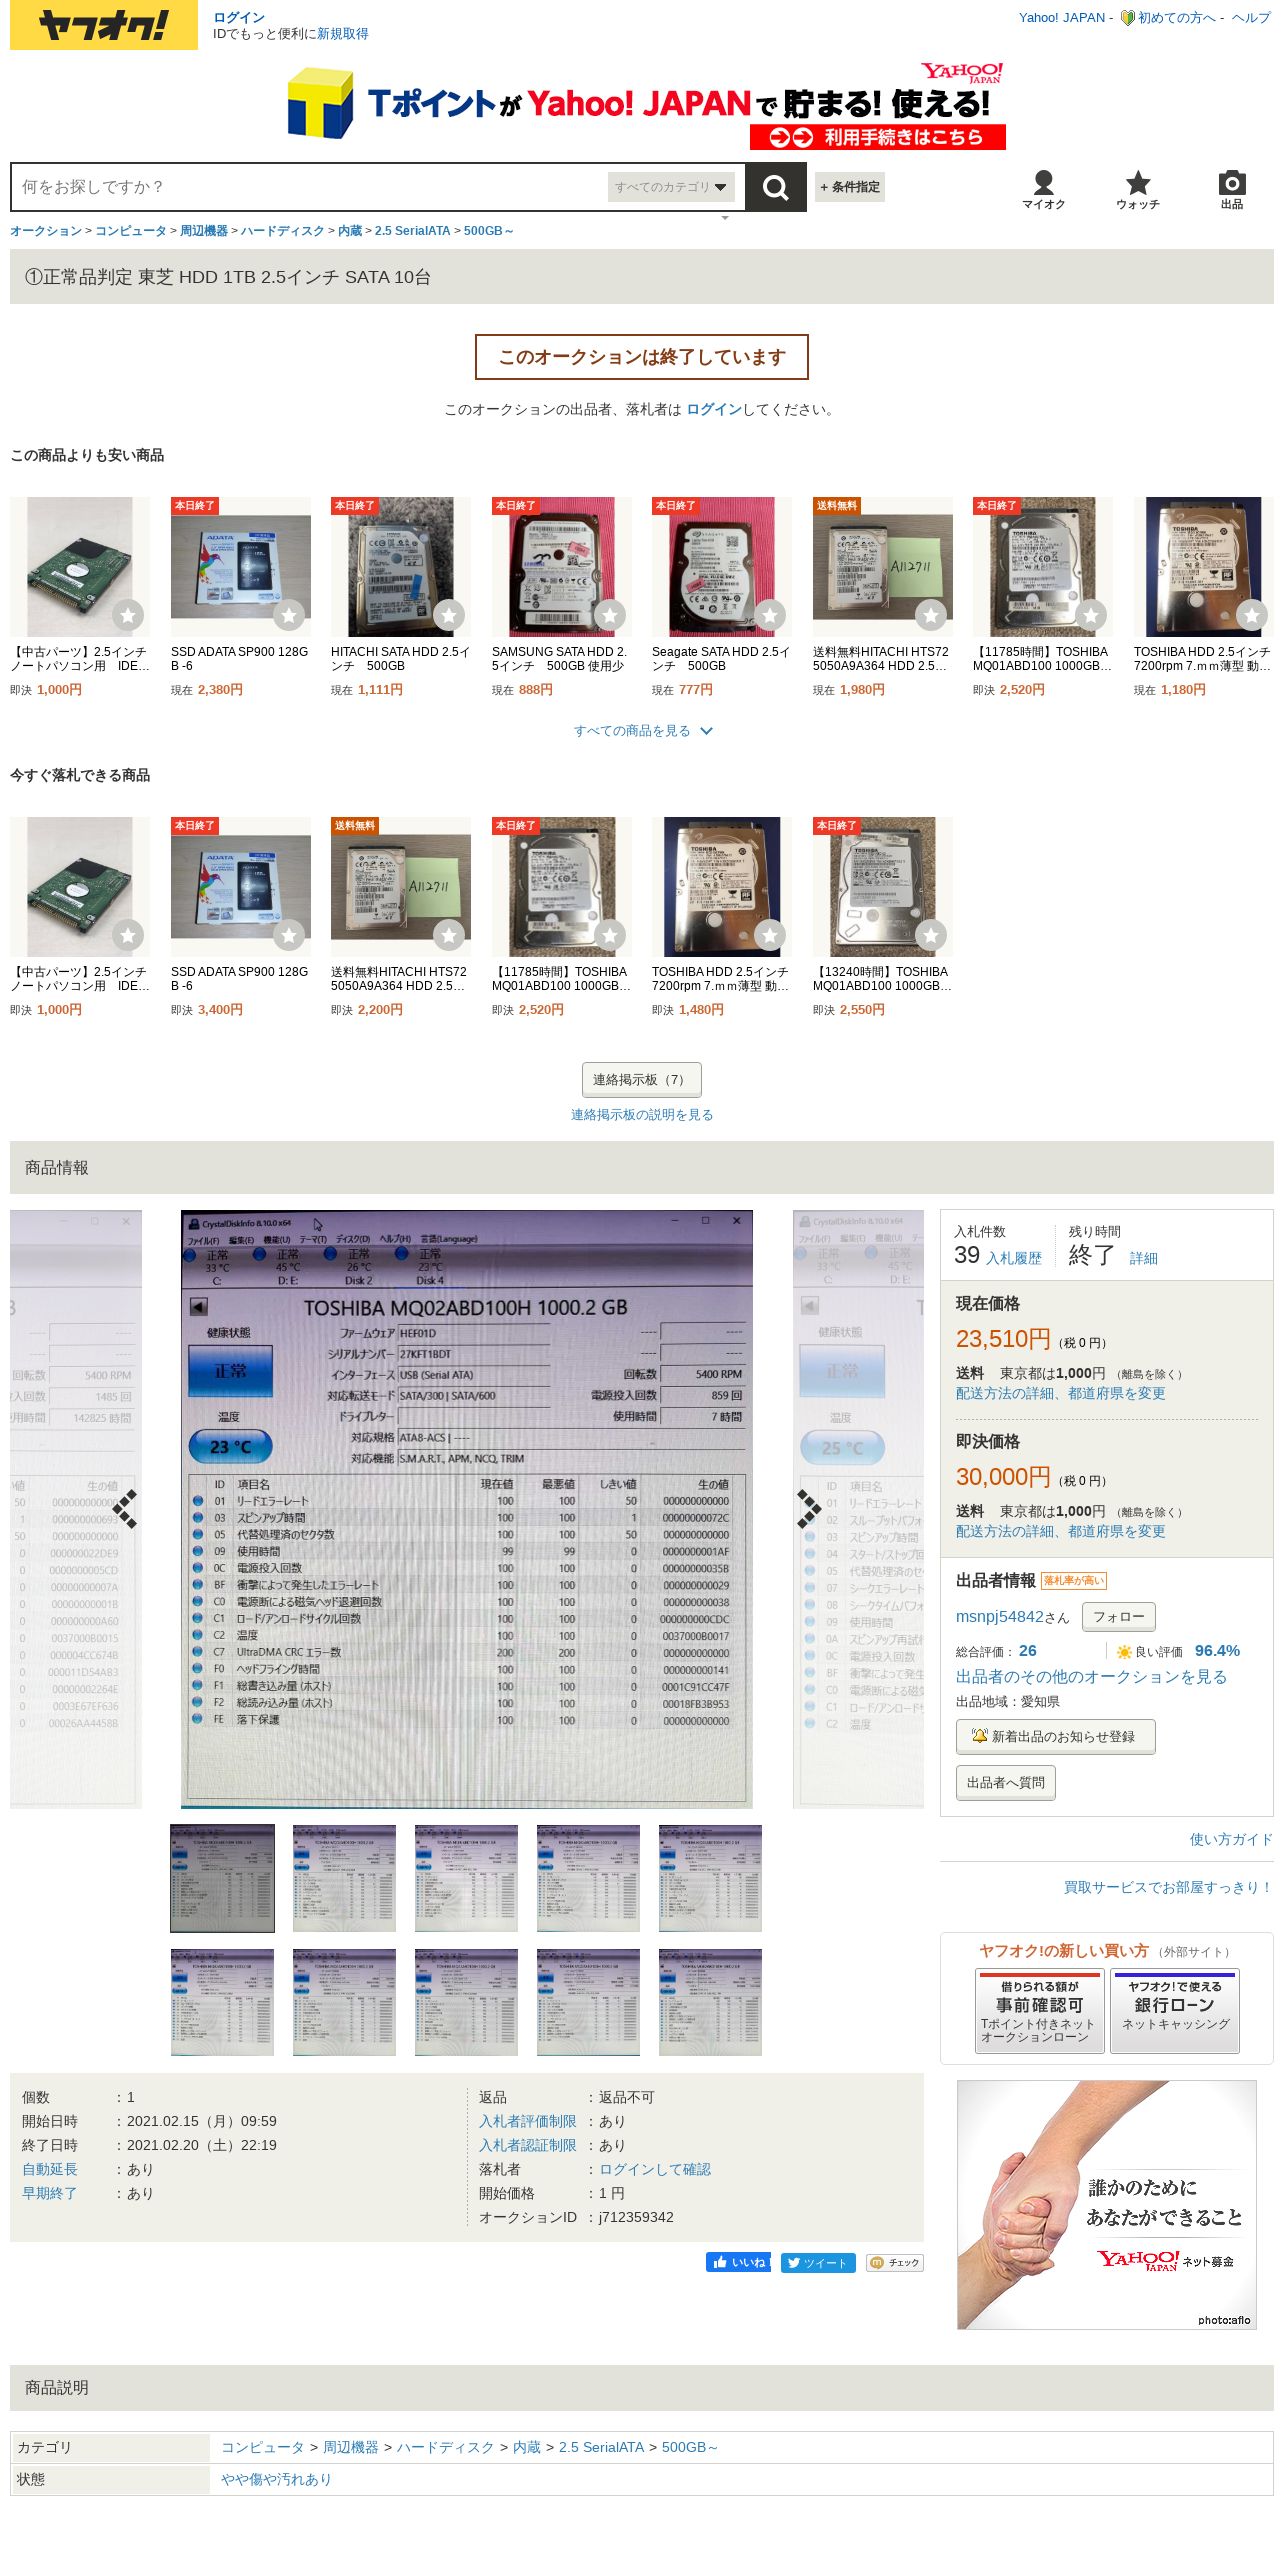Click the ログインして確認 link
1284x2568 pixels.
point(655,2169)
